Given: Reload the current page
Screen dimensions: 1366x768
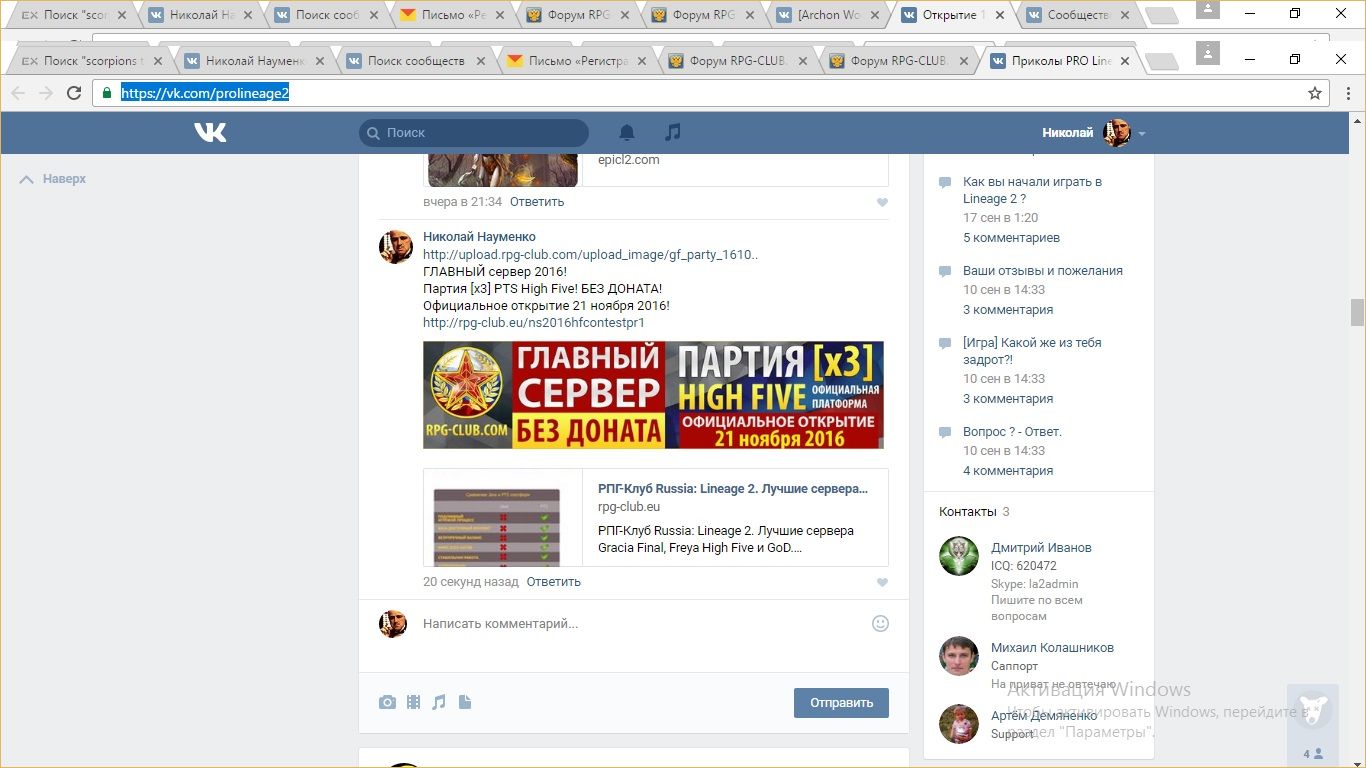Looking at the screenshot, I should (x=74, y=93).
